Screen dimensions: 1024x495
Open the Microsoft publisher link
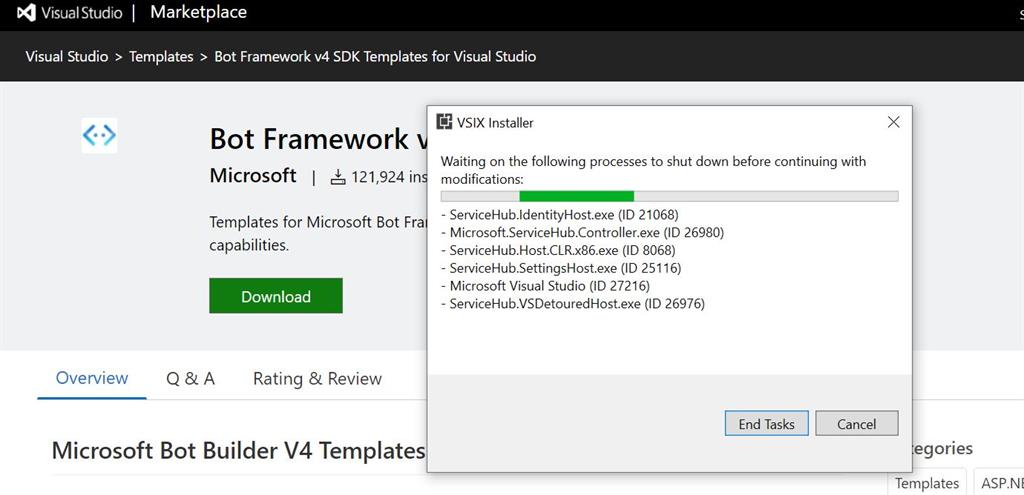253,175
